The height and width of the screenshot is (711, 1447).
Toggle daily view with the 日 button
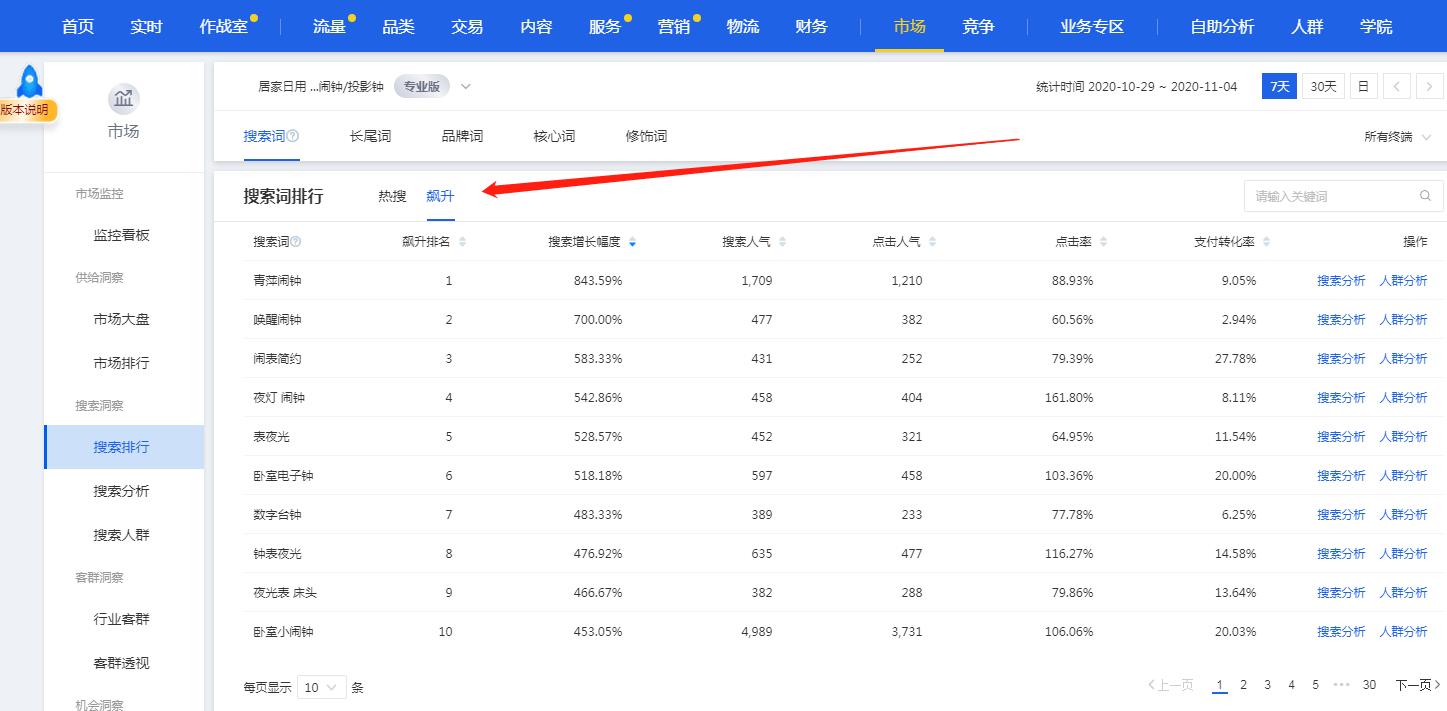[1363, 86]
